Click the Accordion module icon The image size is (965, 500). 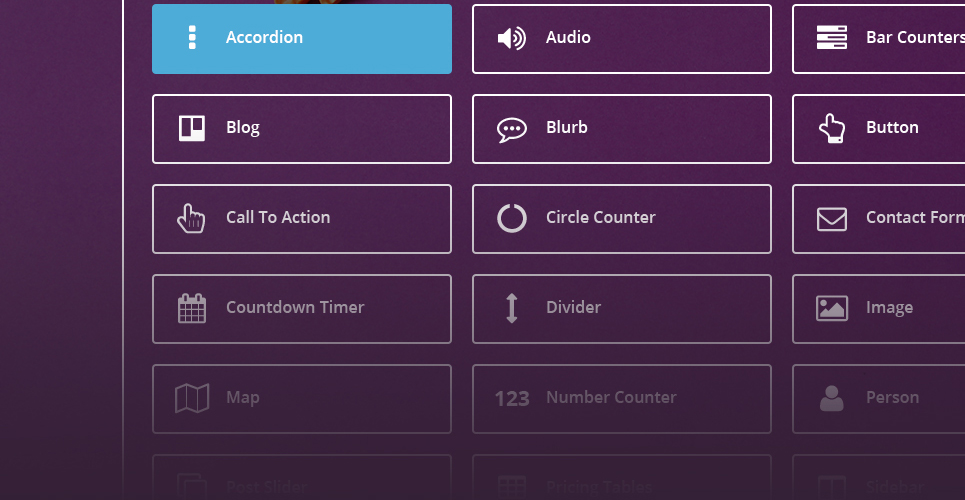click(192, 38)
